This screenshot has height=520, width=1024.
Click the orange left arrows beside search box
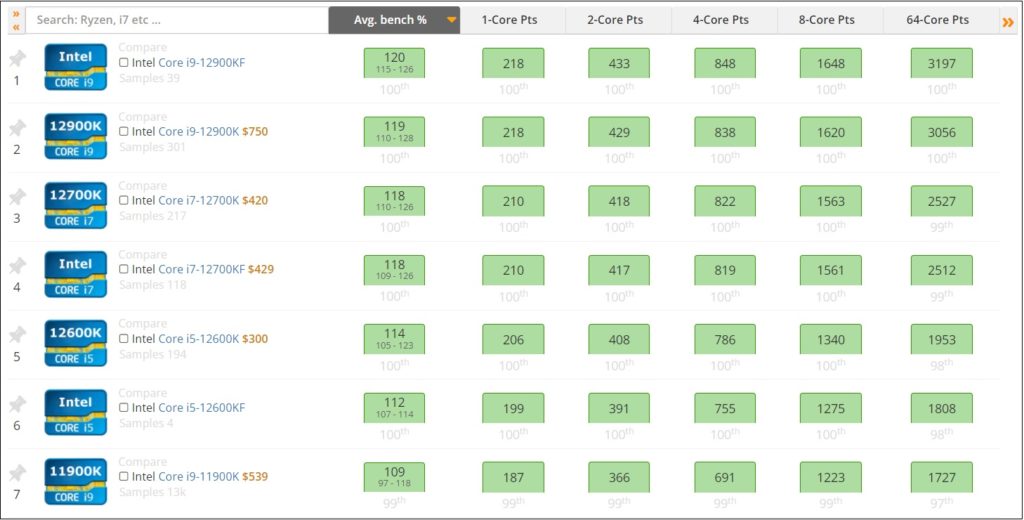[16, 20]
